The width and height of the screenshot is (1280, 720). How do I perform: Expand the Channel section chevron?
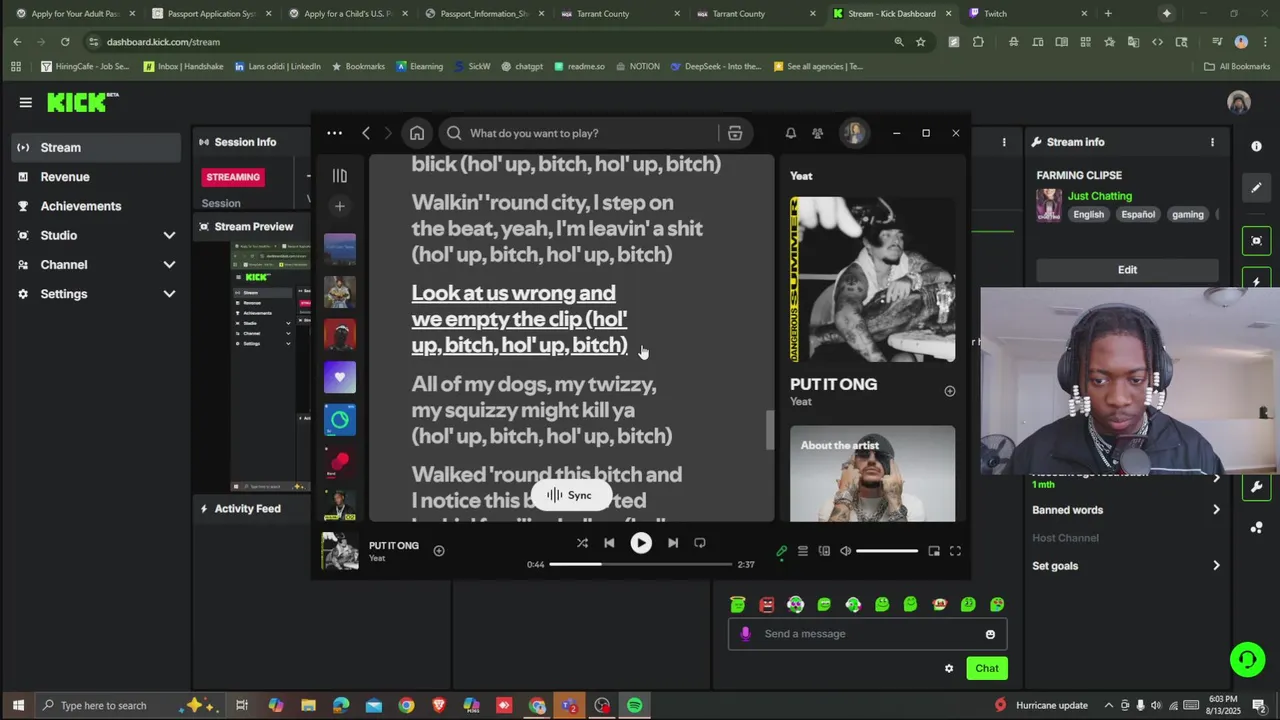pos(169,265)
